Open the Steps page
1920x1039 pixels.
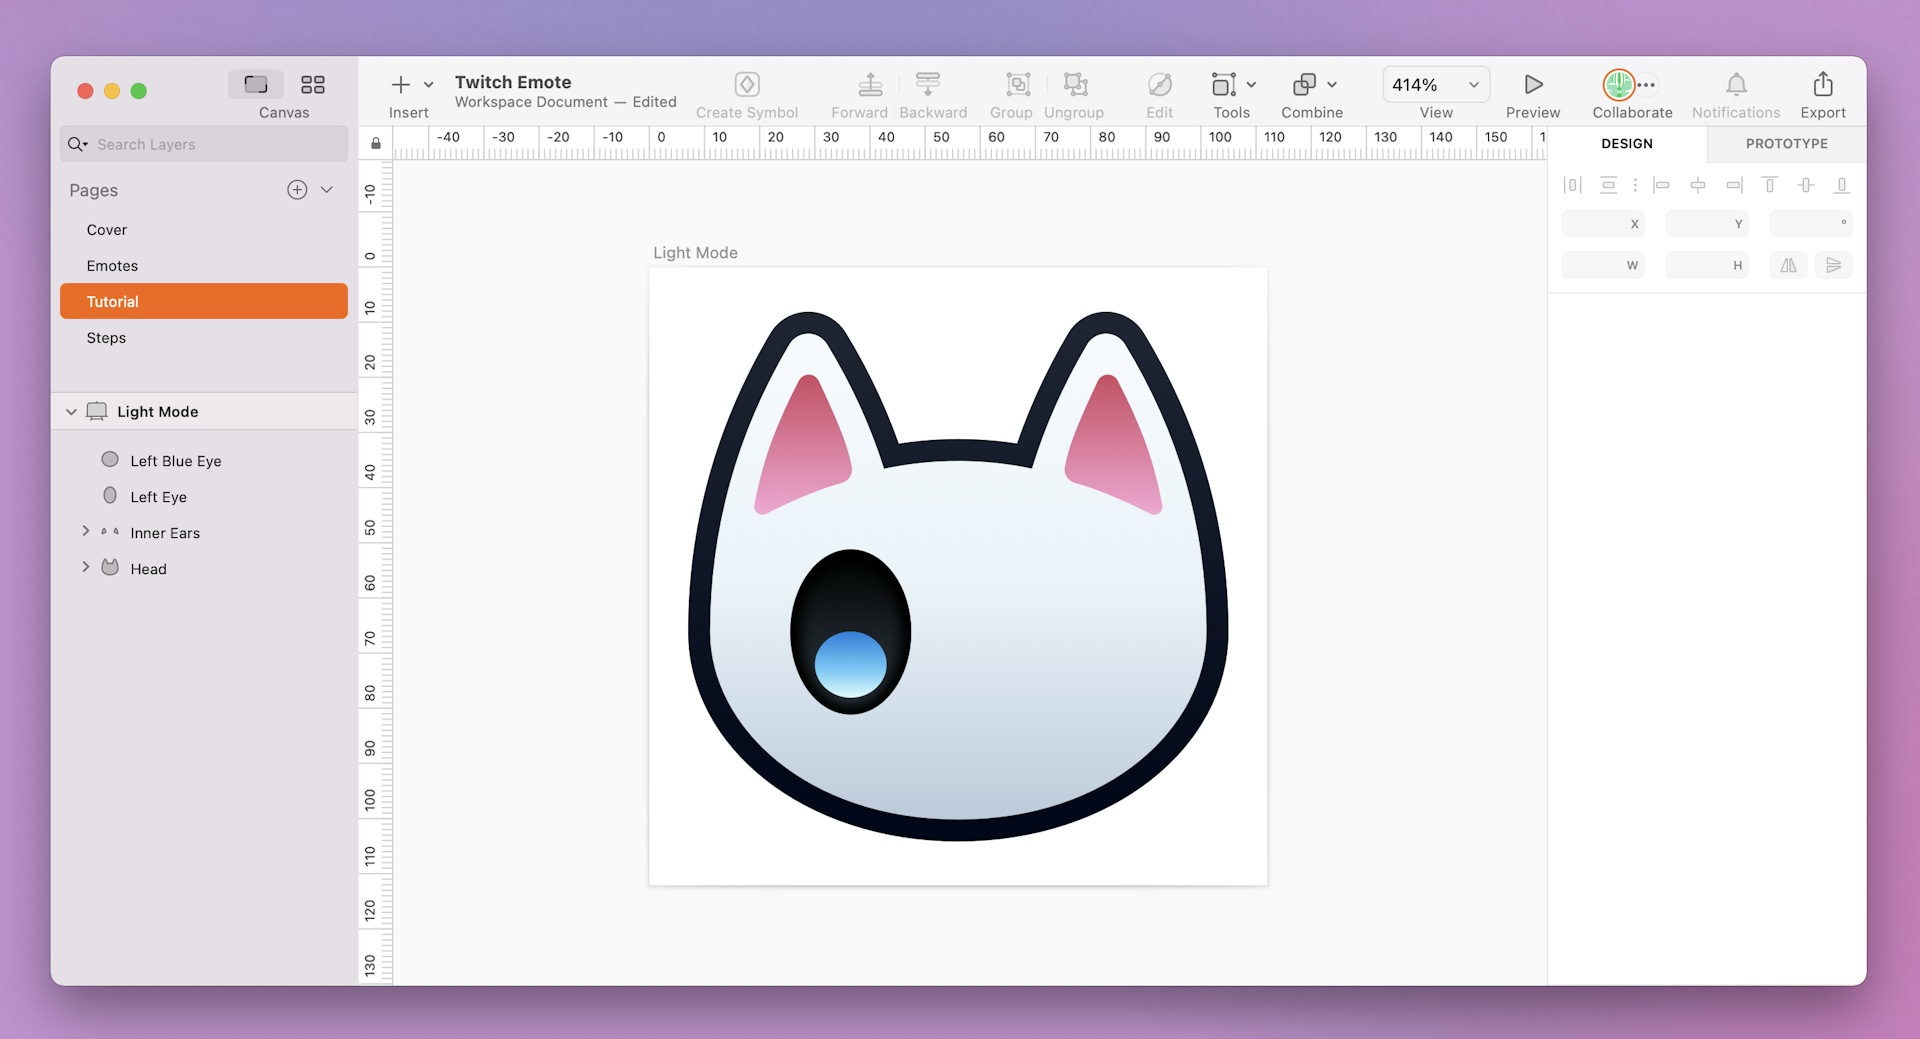106,338
